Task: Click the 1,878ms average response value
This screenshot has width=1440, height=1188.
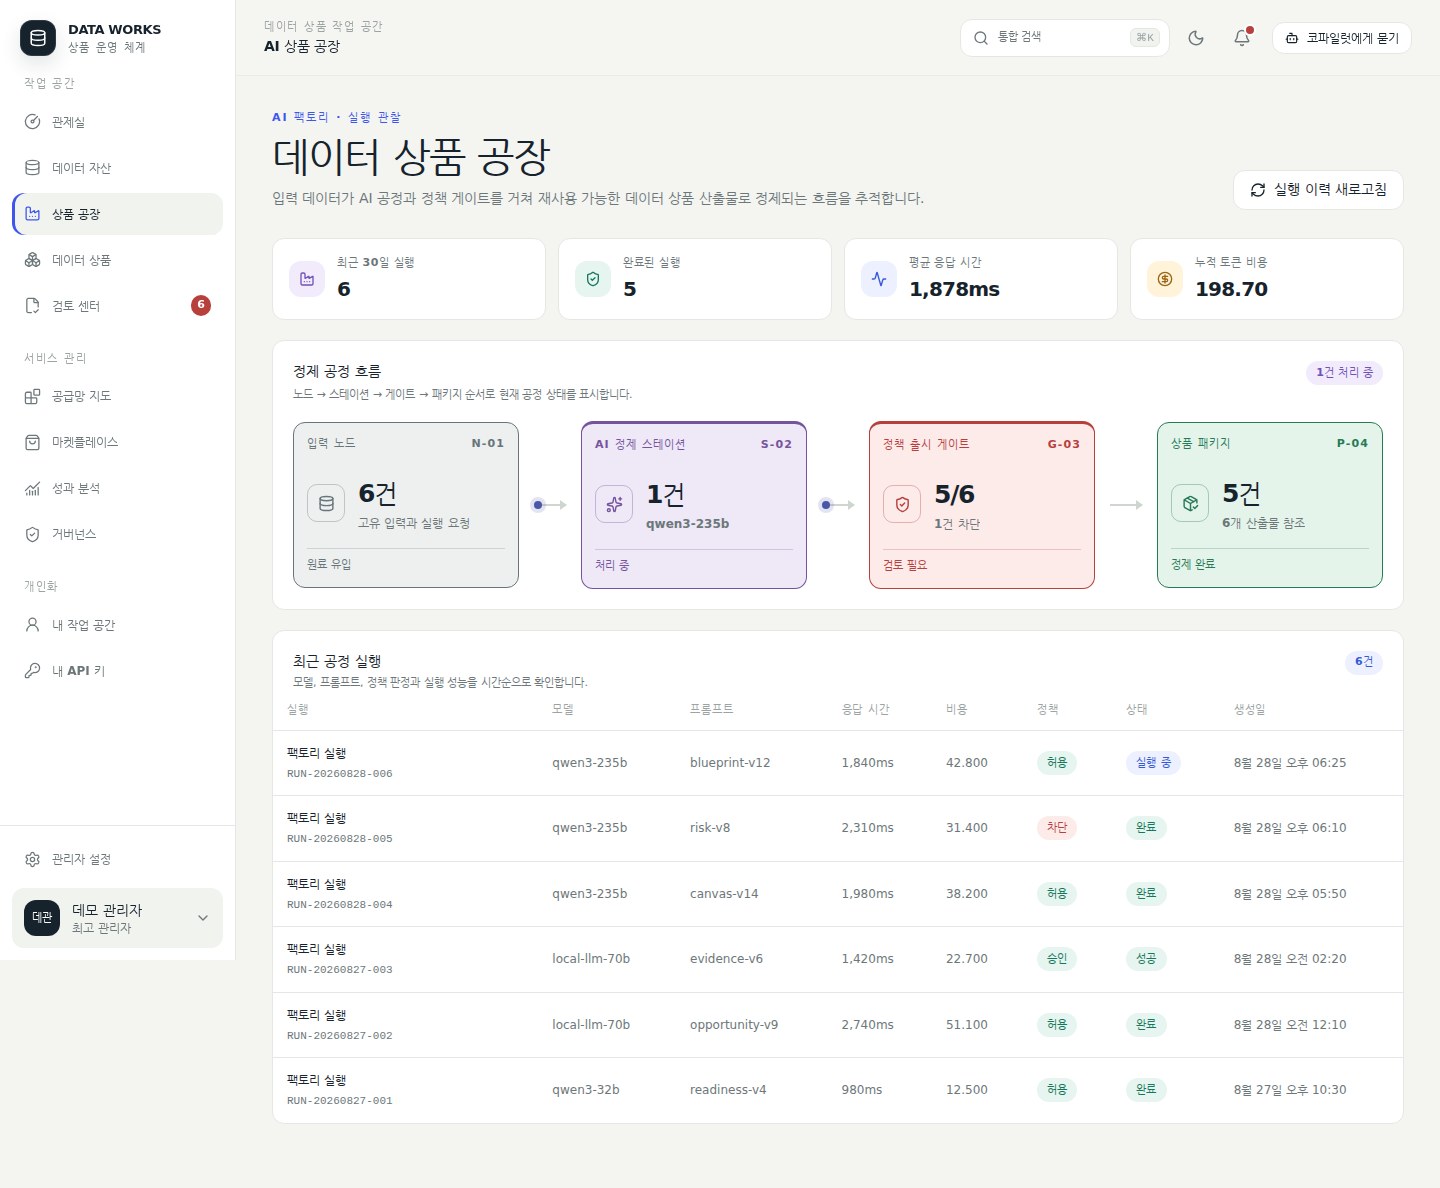Action: click(955, 289)
